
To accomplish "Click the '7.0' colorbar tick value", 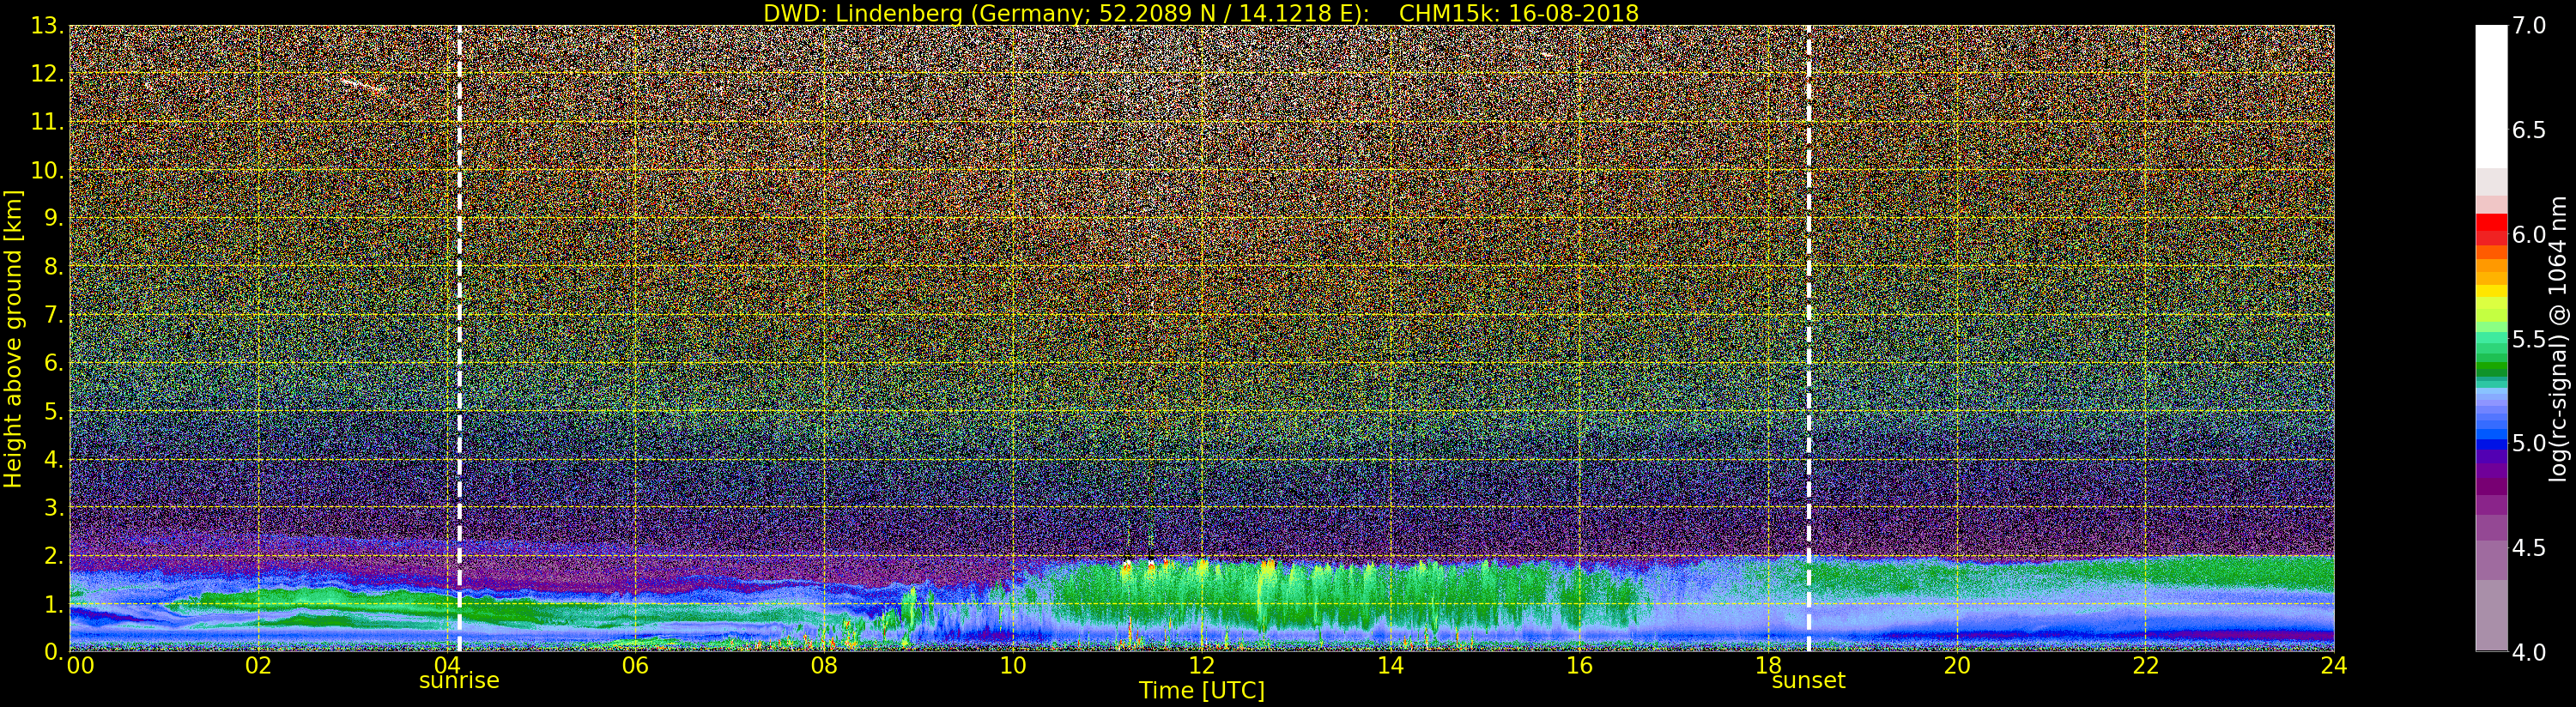I will (x=2529, y=25).
